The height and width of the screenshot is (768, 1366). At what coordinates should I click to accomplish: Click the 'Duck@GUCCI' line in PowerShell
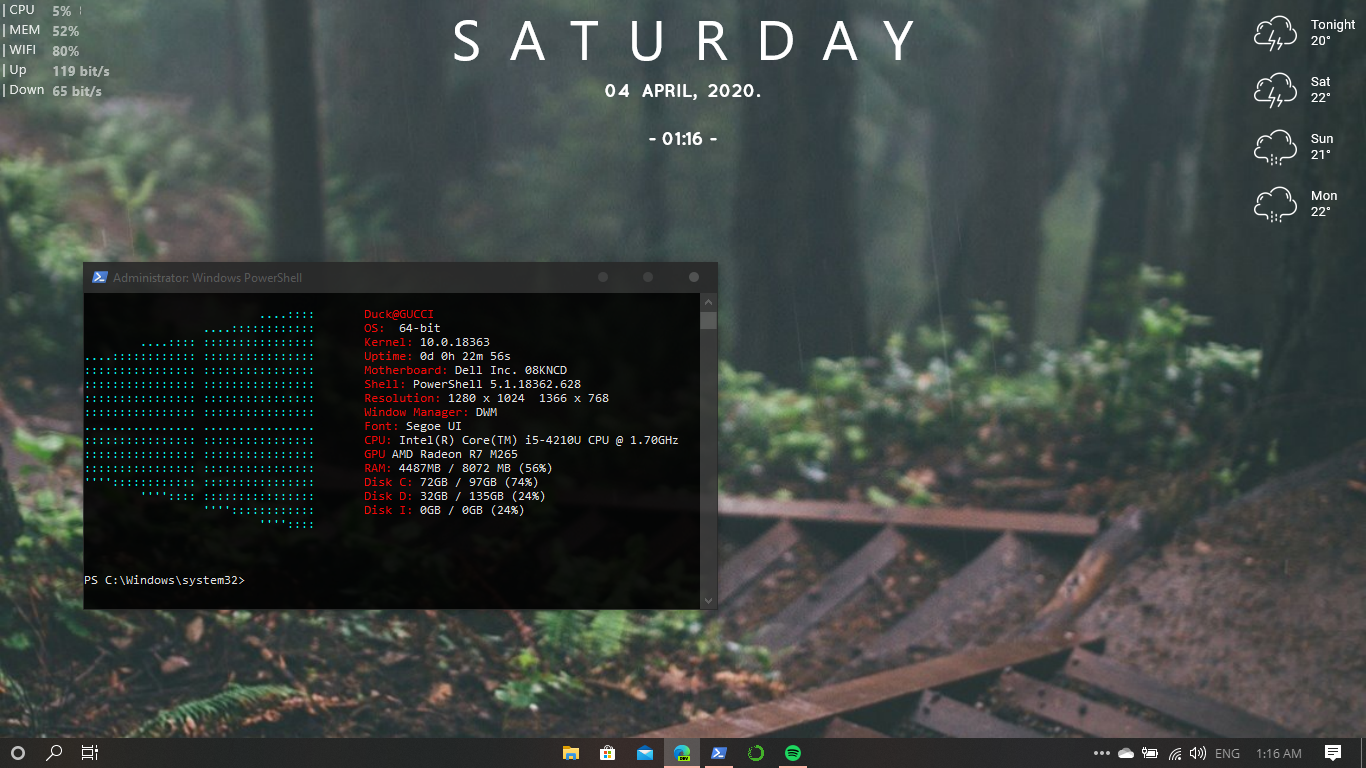click(399, 314)
